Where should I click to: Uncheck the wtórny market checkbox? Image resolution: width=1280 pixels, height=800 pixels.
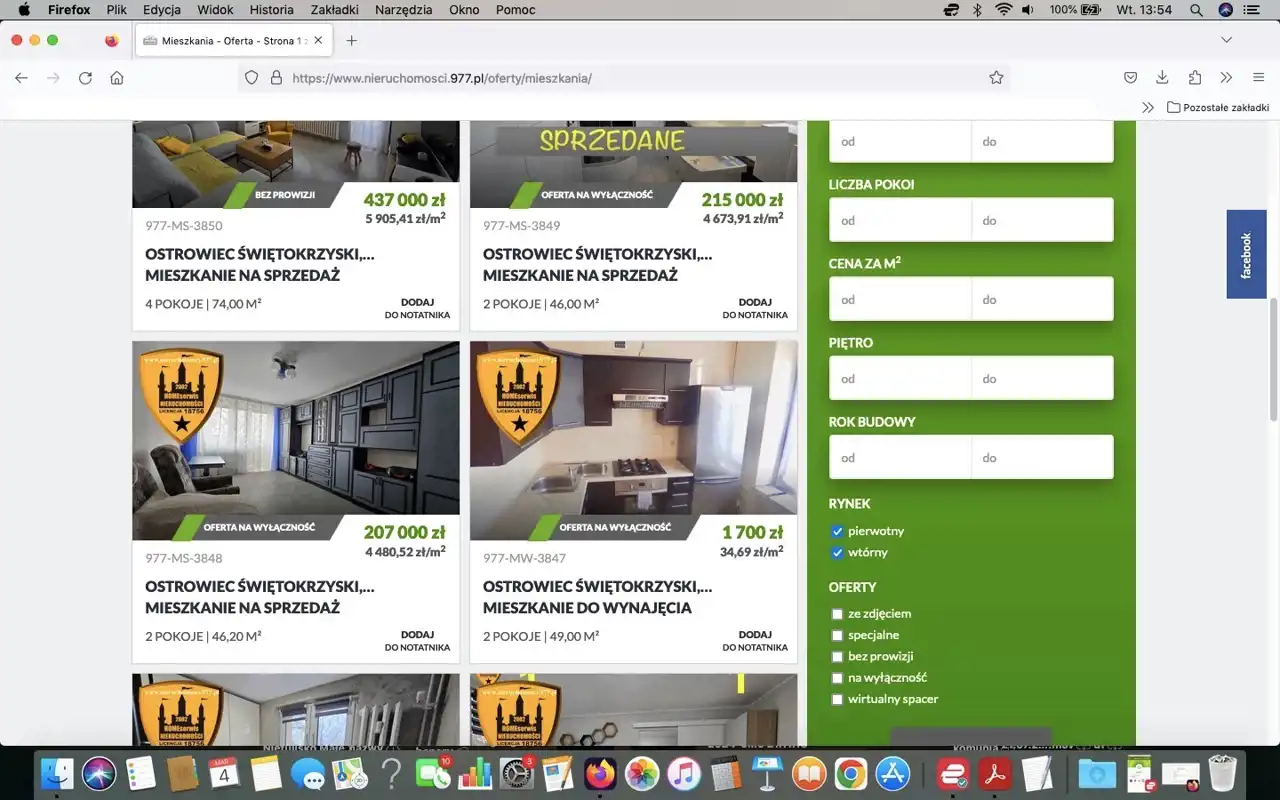point(838,552)
